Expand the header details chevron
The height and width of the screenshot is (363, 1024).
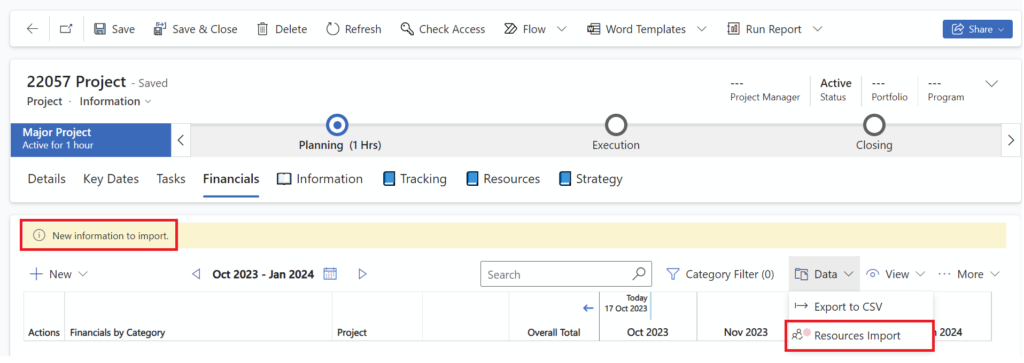click(x=991, y=84)
